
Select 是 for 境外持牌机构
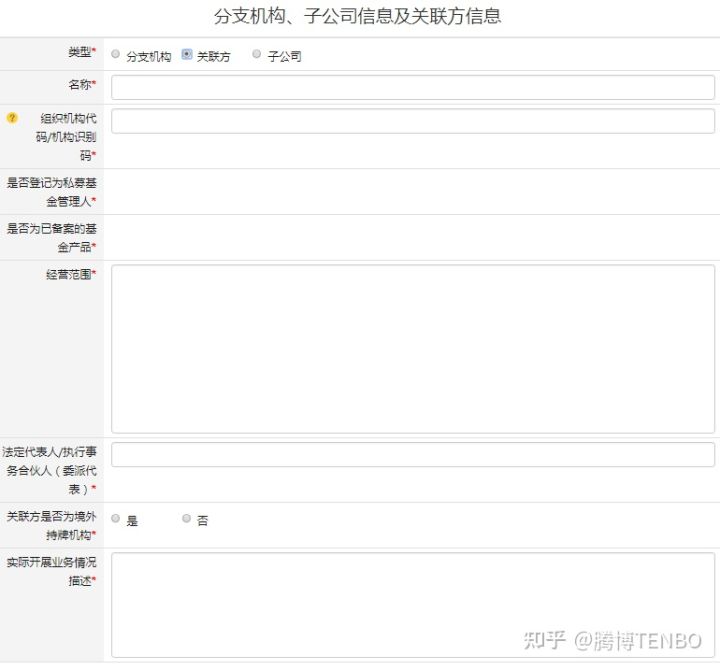pos(116,519)
